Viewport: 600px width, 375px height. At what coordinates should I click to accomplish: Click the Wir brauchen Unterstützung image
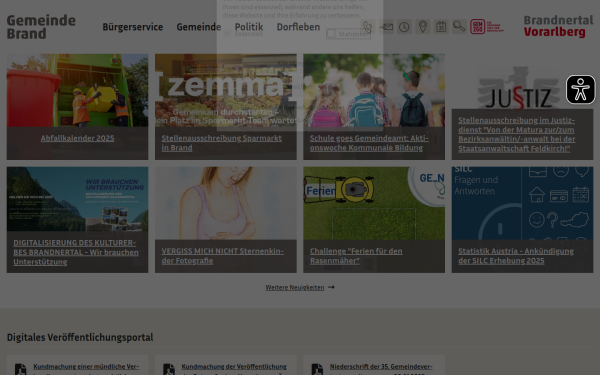point(77,199)
